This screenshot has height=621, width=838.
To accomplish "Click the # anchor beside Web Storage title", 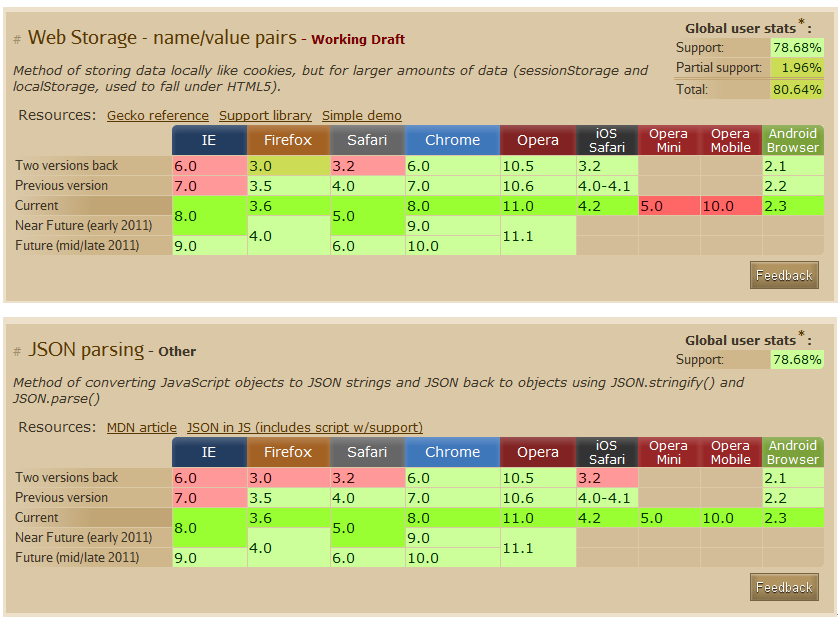I will pos(17,40).
